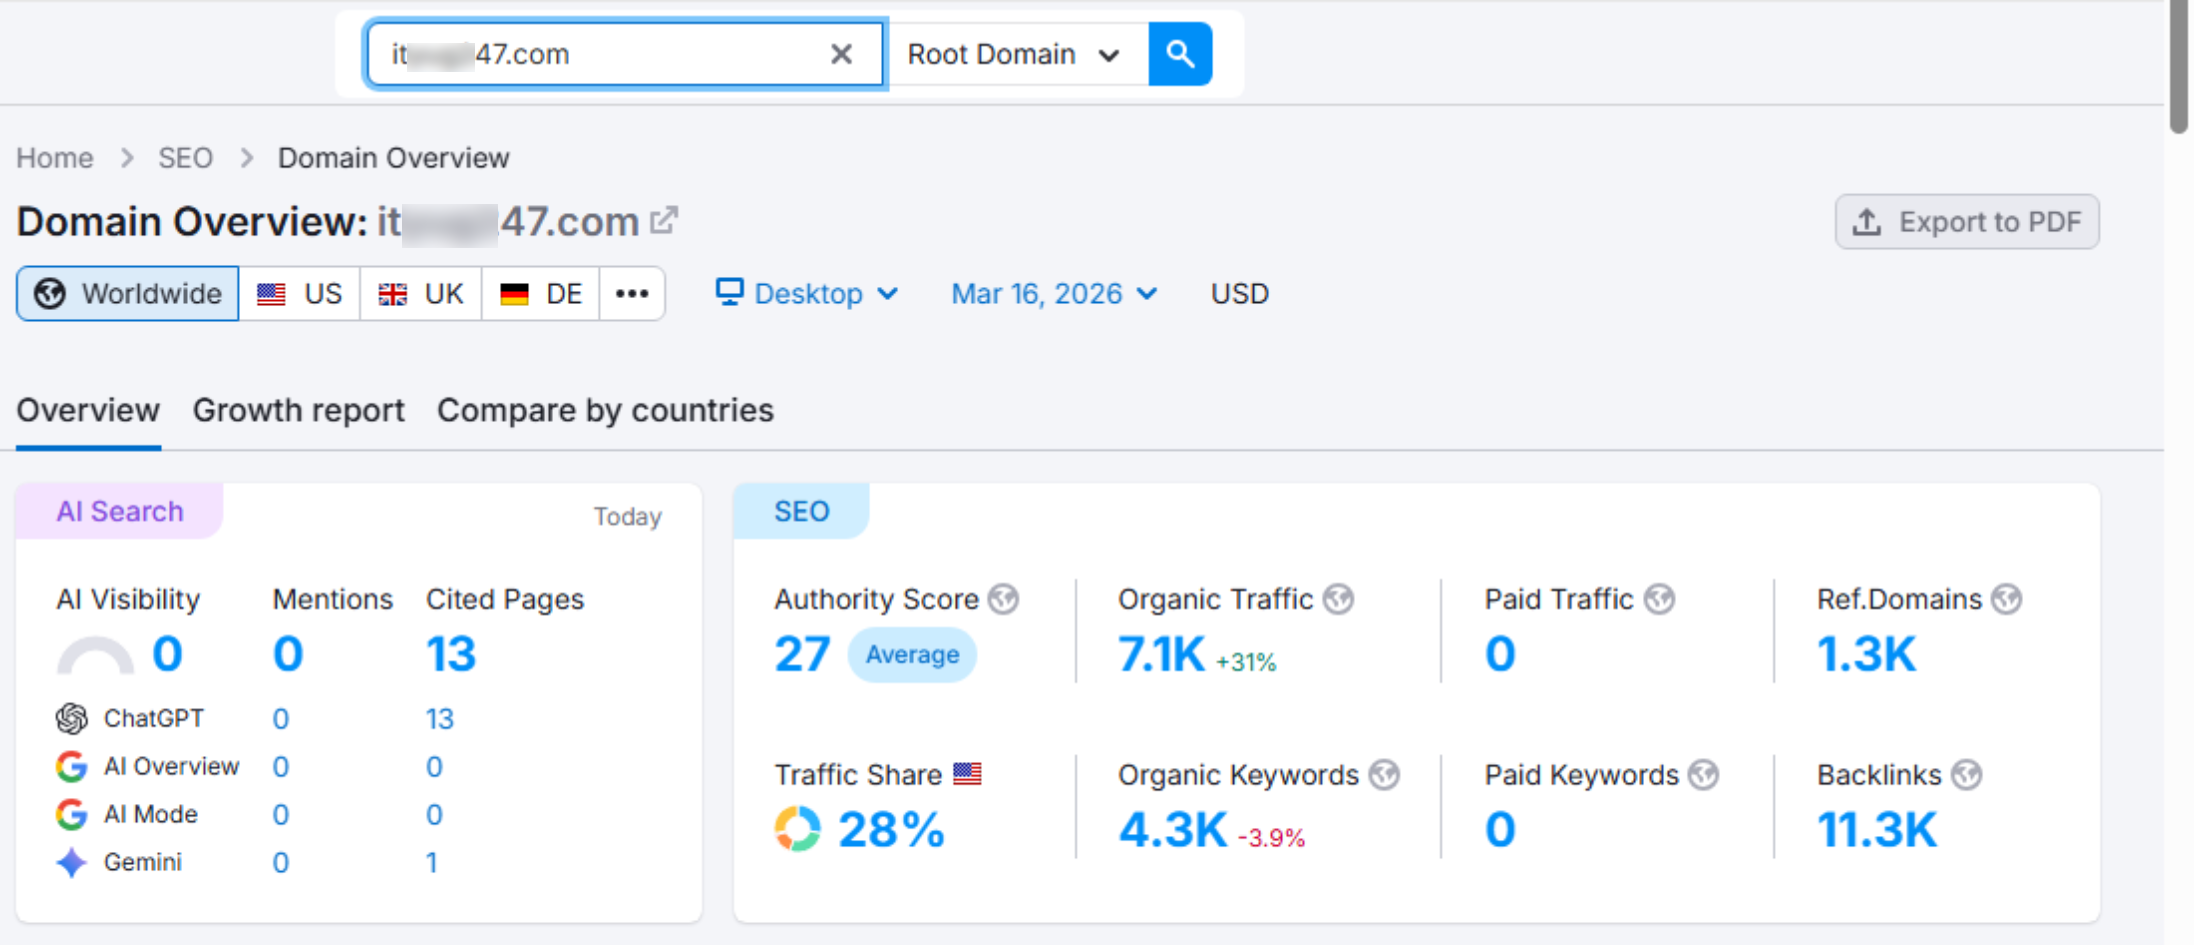Switch to the Growth report tab
The height and width of the screenshot is (945, 2194).
(x=298, y=410)
